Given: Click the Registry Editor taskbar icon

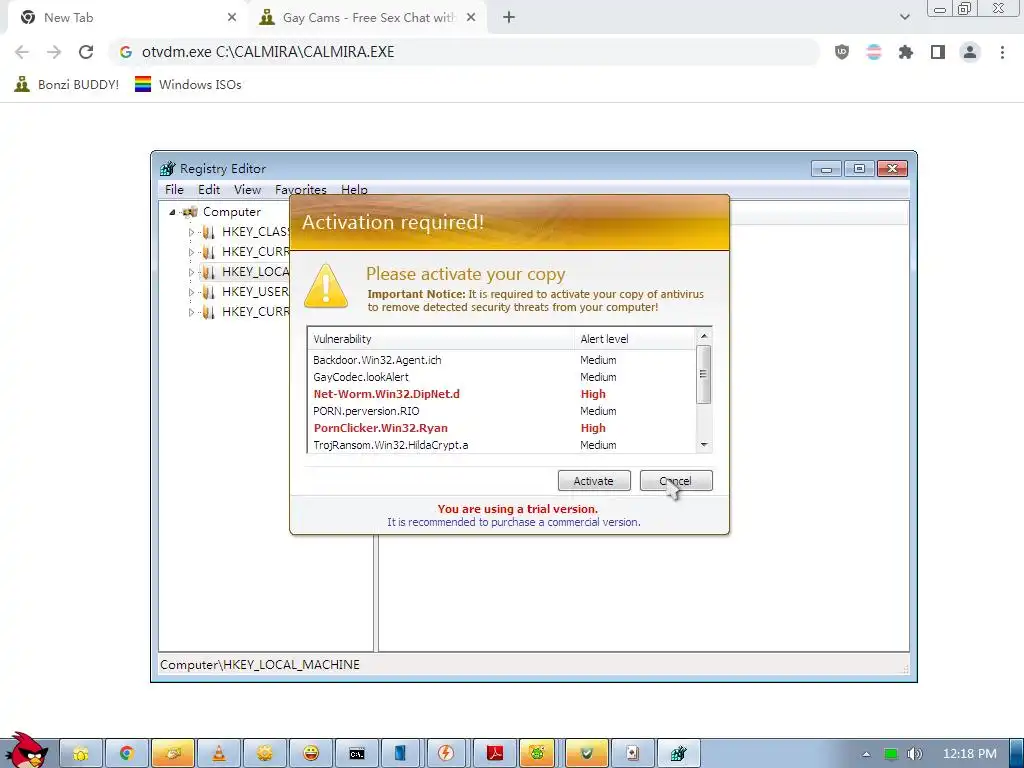Looking at the screenshot, I should [x=679, y=754].
